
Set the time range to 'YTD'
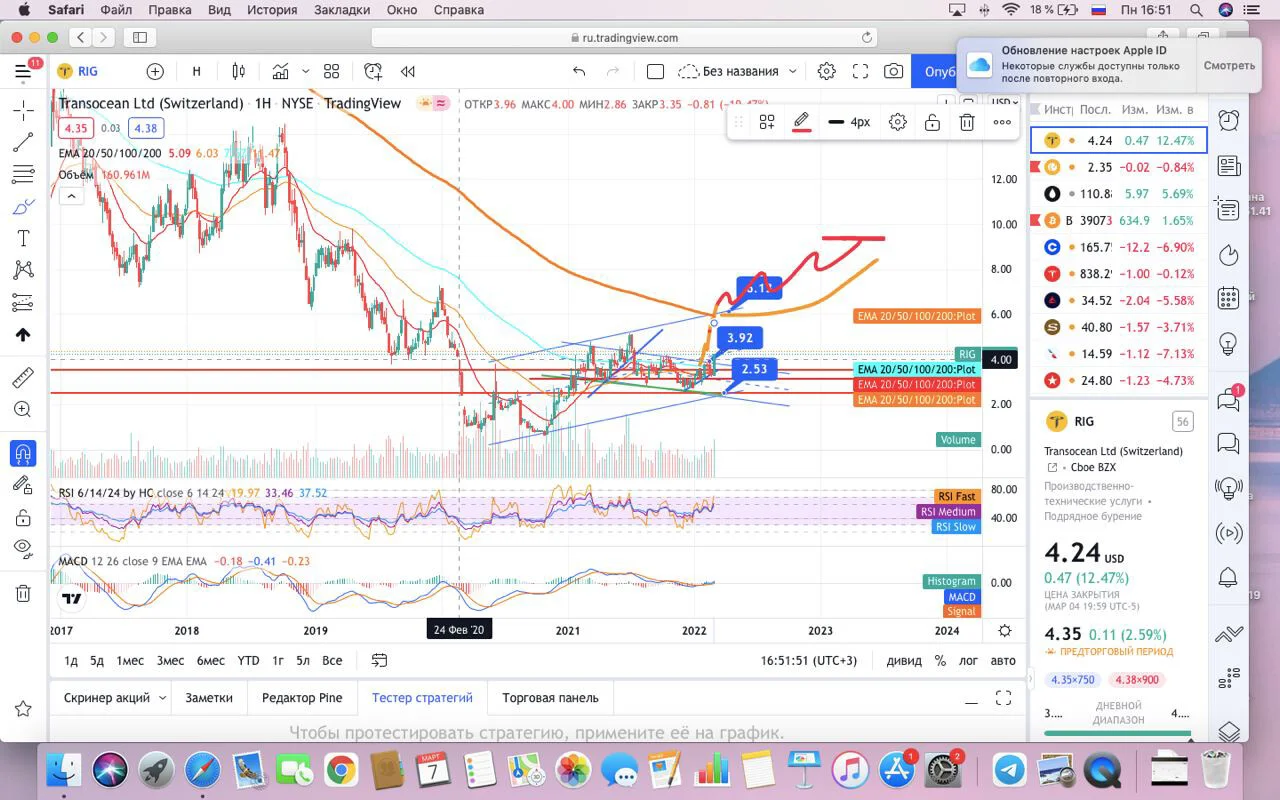coord(248,660)
